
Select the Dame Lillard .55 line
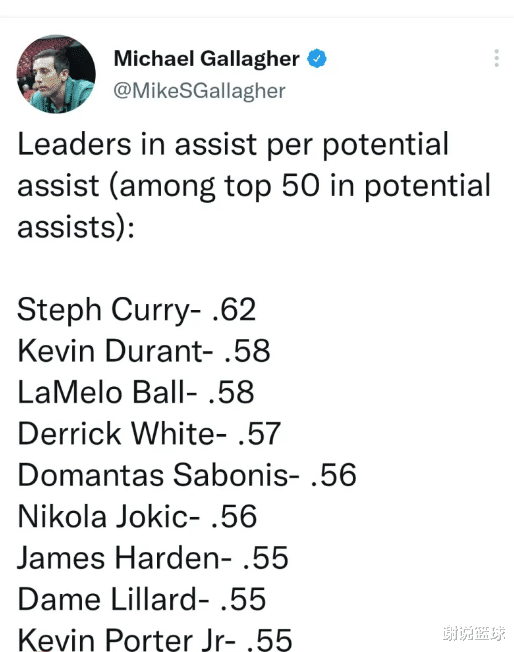click(141, 599)
